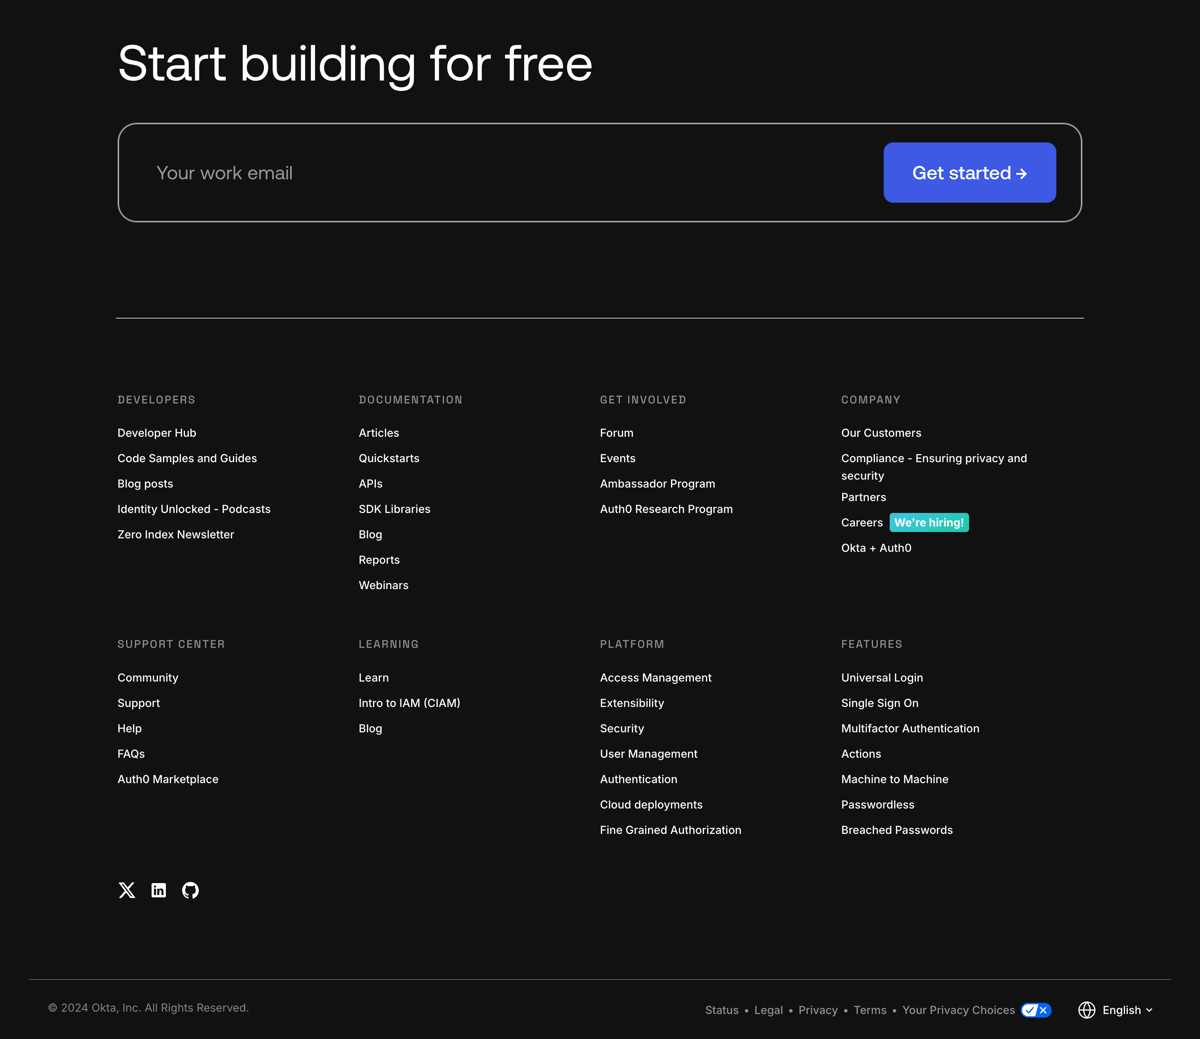This screenshot has height=1039, width=1200.
Task: Open Multifactor Authentication under Features
Action: tap(910, 728)
